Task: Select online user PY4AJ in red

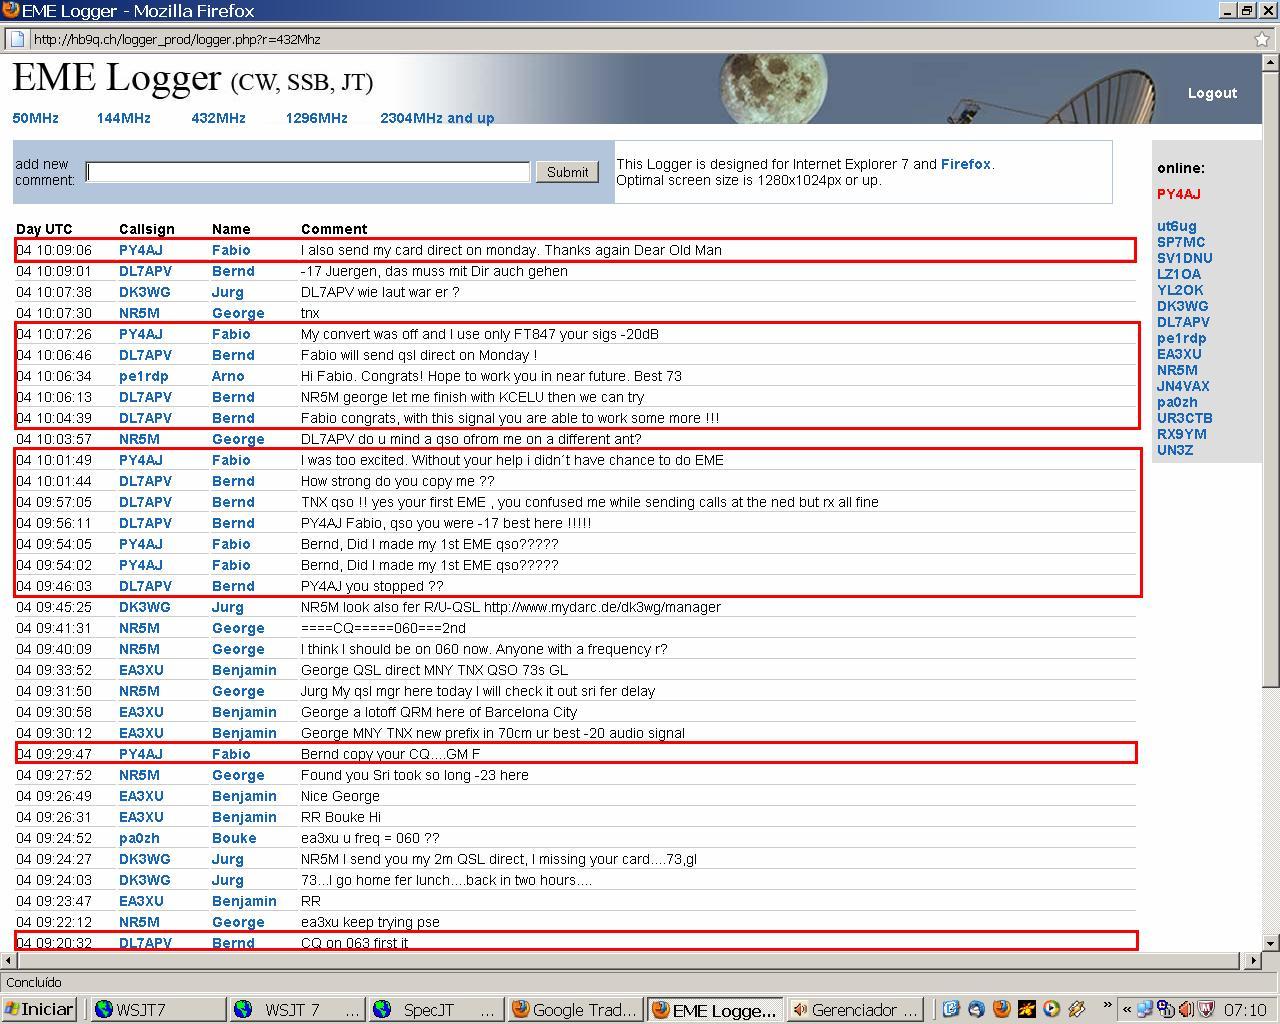Action: [x=1179, y=194]
